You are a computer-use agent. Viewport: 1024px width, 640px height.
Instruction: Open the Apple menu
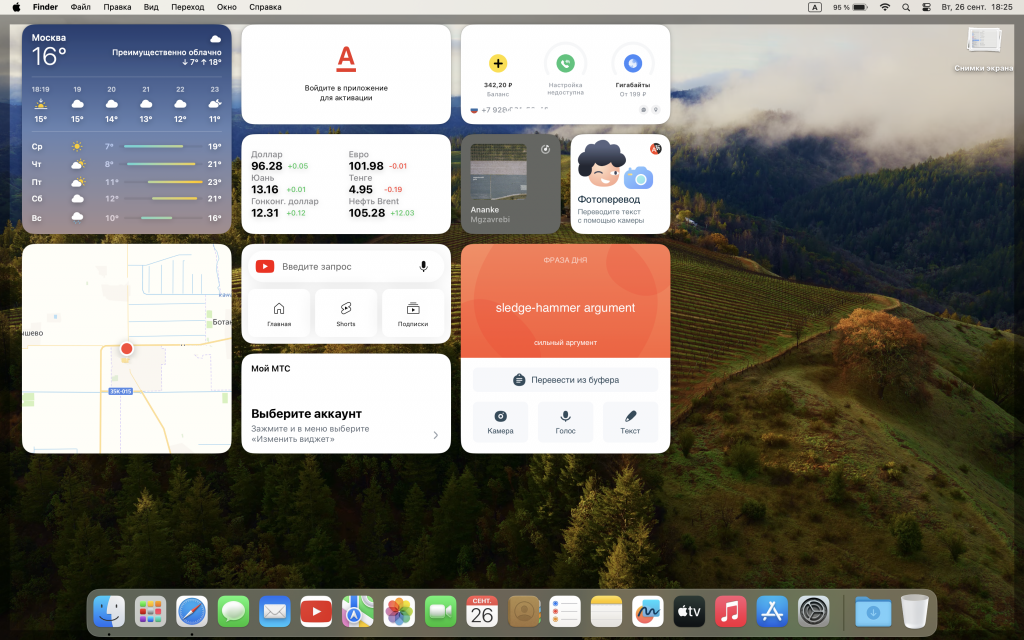point(16,7)
